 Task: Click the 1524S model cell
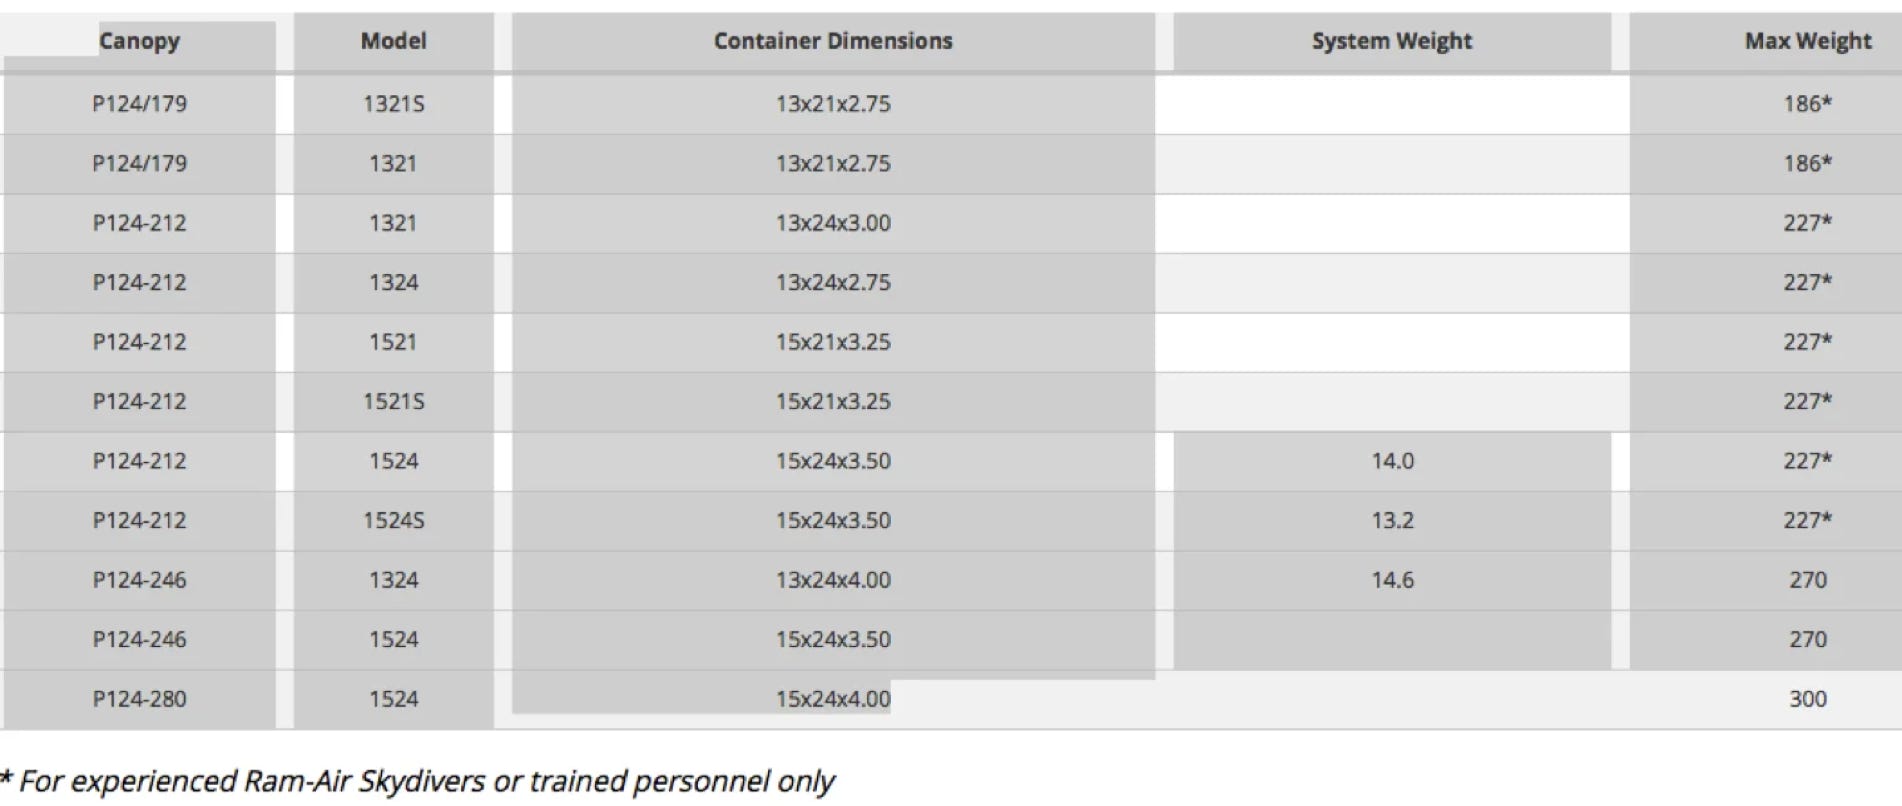(x=393, y=520)
